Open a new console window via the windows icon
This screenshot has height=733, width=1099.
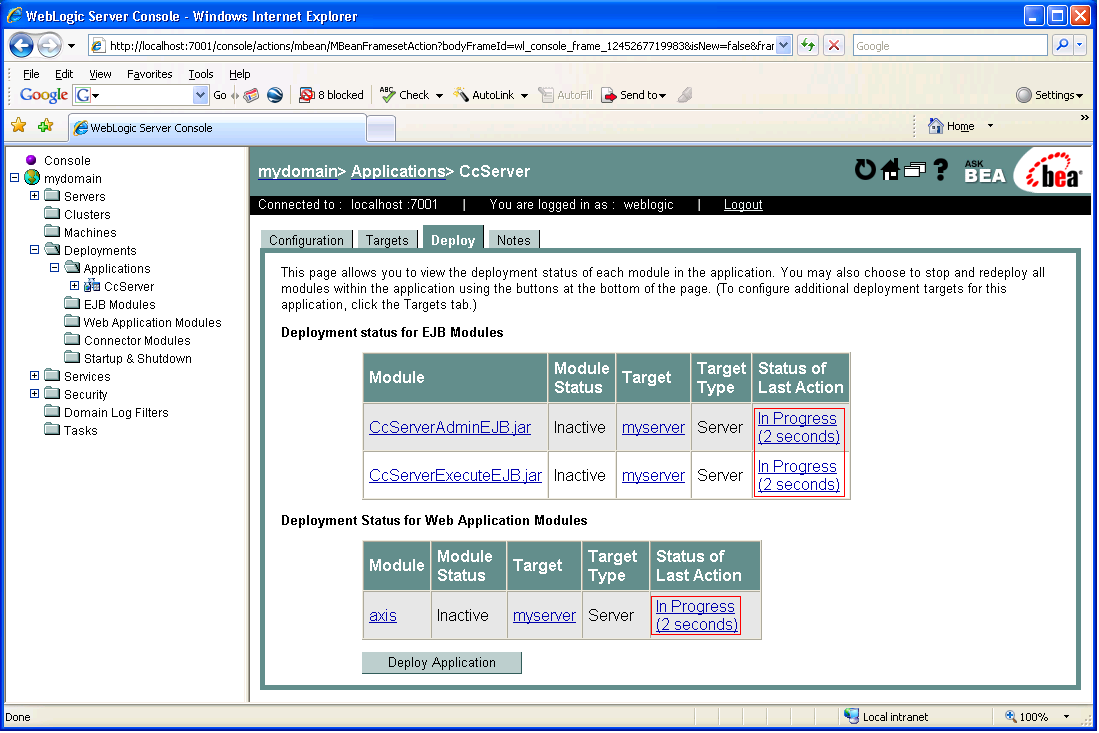[x=914, y=169]
